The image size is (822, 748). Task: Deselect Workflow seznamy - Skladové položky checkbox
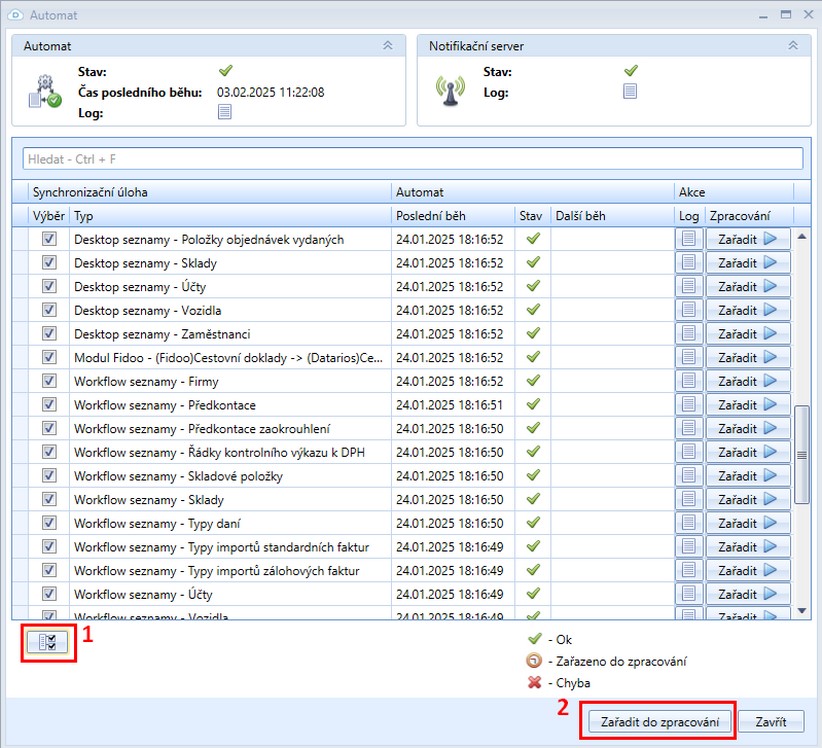click(49, 476)
